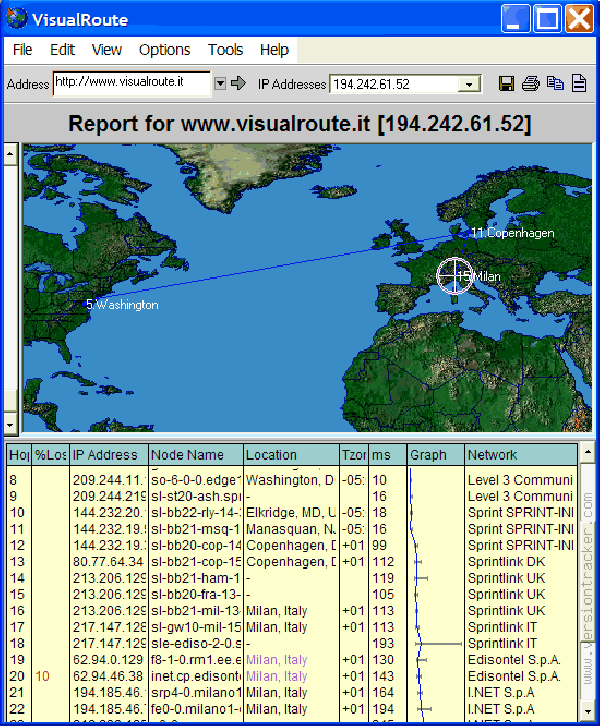
Task: Click the IP Address column header
Action: [108, 455]
